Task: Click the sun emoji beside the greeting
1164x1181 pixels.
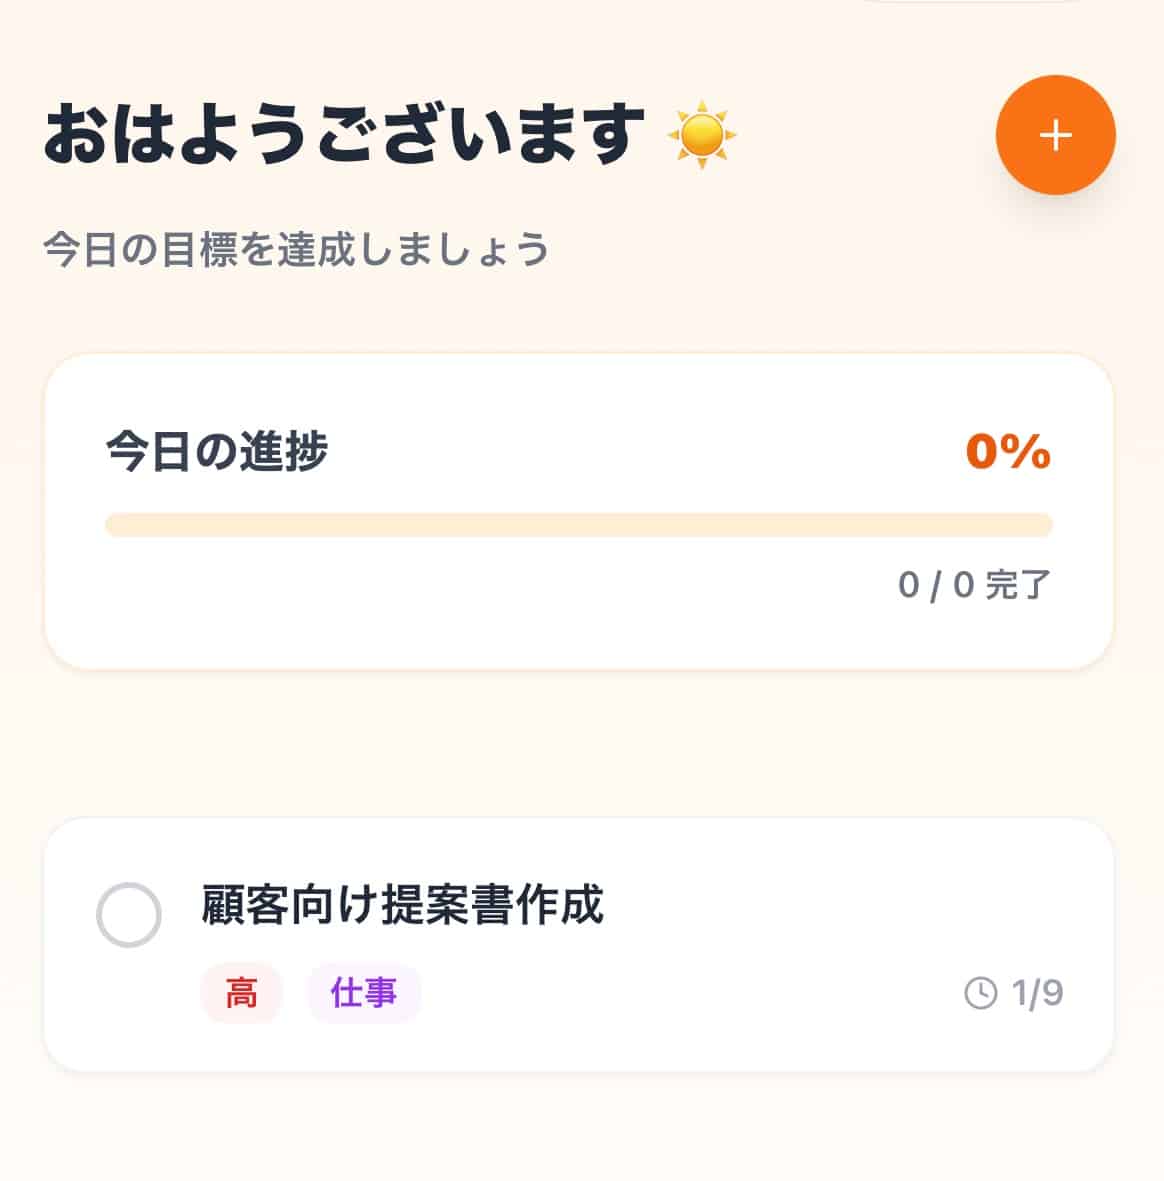Action: (701, 135)
